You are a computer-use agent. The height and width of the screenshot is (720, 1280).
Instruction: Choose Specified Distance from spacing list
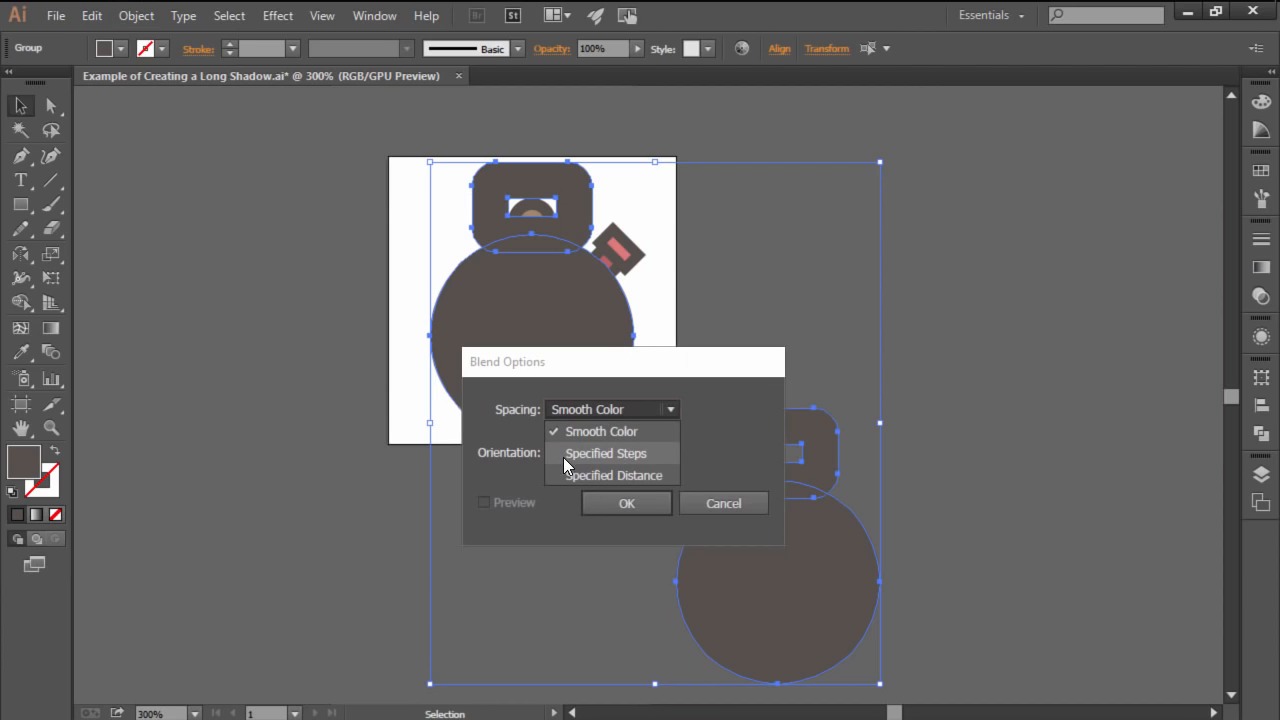[x=613, y=475]
